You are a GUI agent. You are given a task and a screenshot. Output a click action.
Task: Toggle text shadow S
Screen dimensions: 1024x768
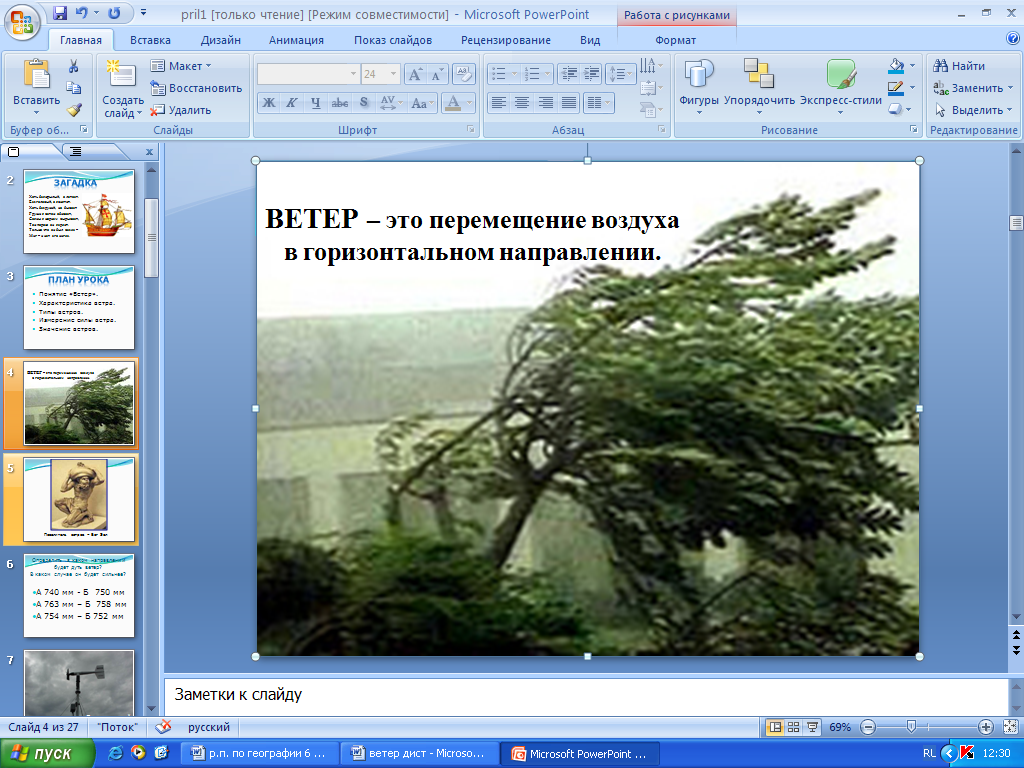pyautogui.click(x=364, y=103)
